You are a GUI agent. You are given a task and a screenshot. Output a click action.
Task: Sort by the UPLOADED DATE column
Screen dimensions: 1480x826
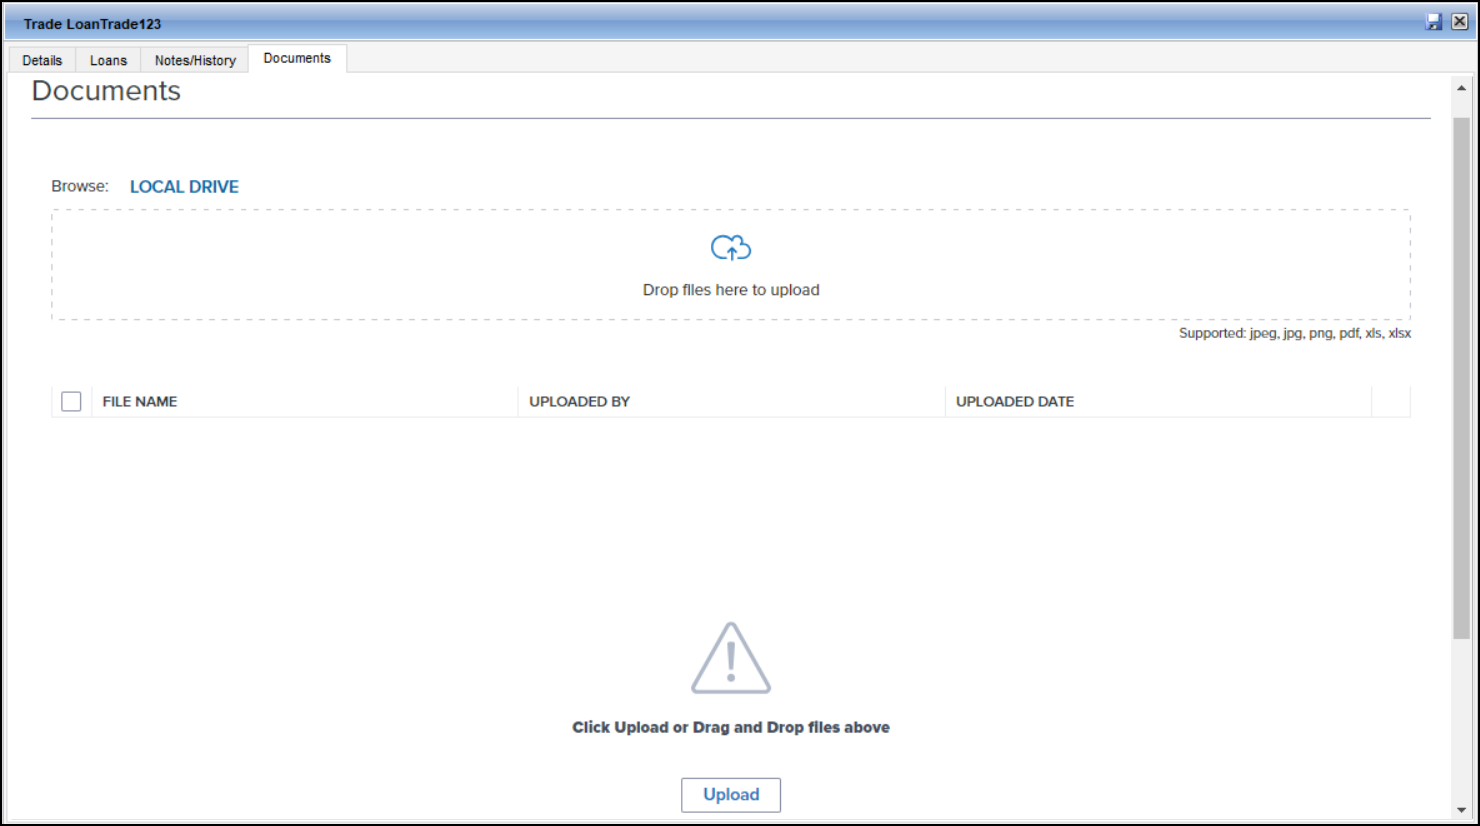click(1014, 401)
